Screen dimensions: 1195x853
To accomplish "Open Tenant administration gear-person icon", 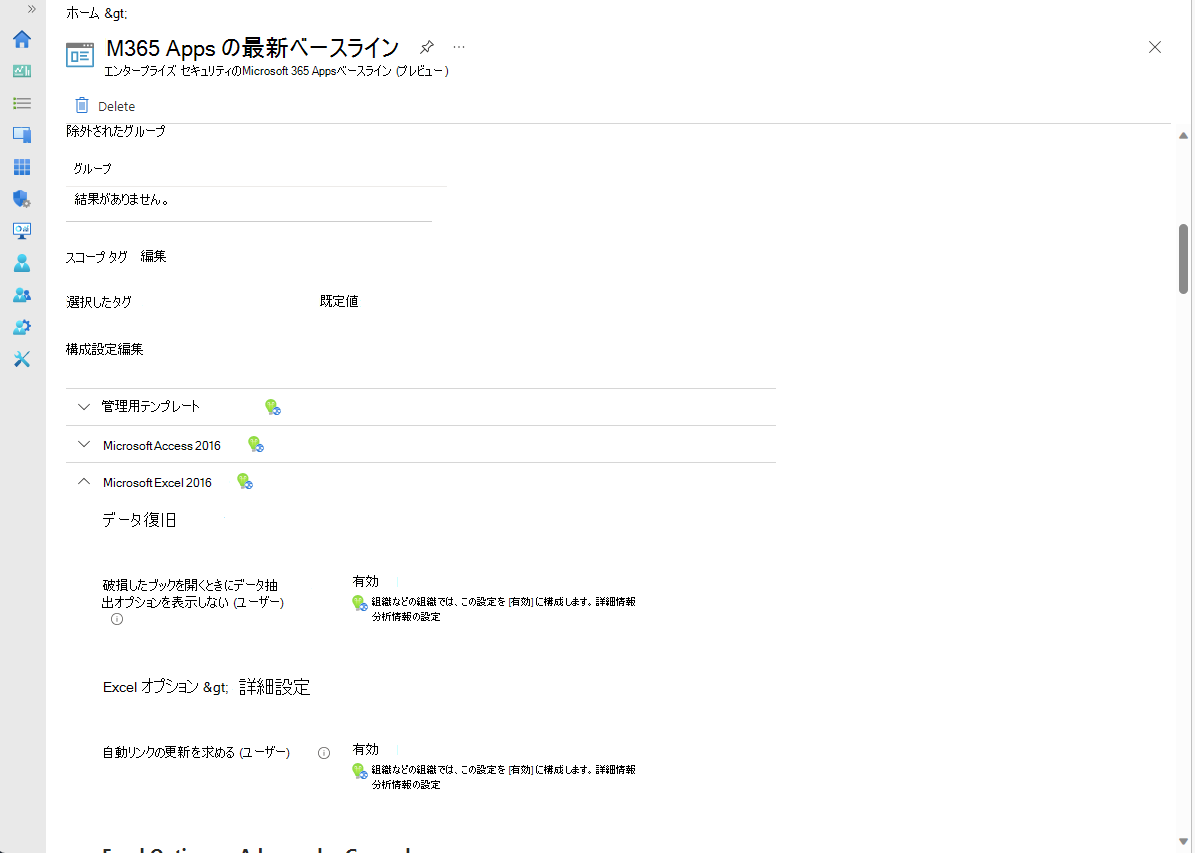I will 22,327.
